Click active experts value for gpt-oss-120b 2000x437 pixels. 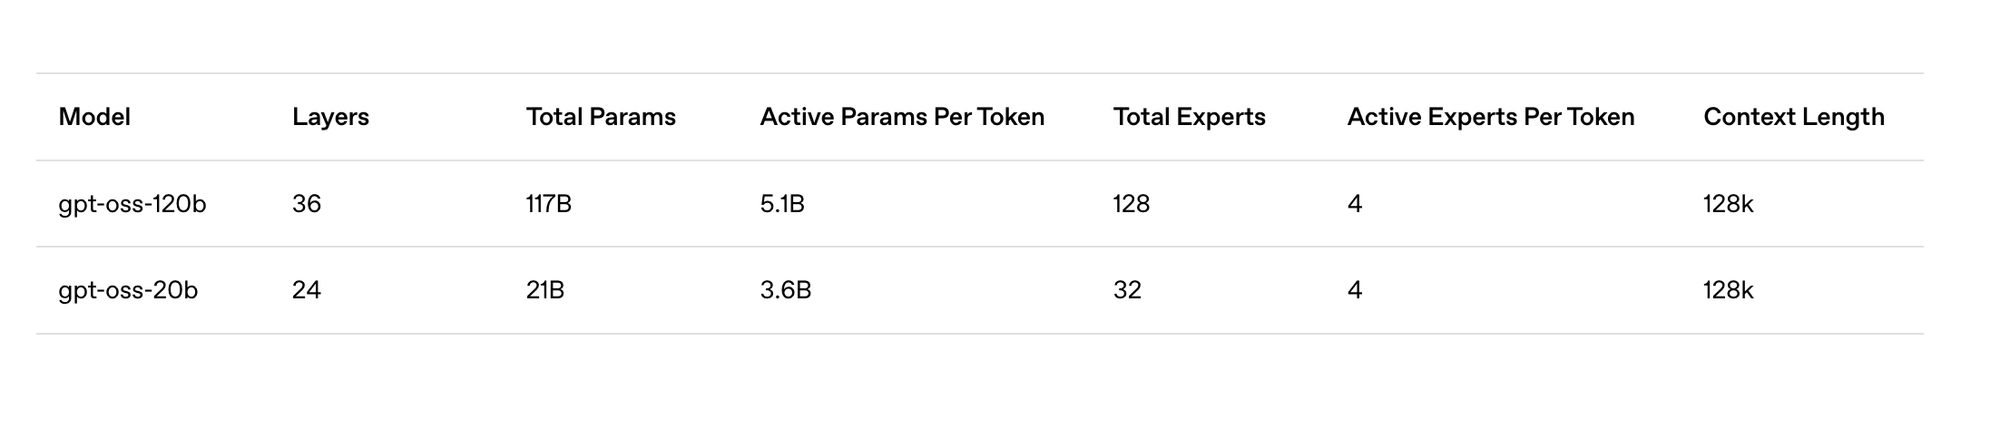(1354, 204)
